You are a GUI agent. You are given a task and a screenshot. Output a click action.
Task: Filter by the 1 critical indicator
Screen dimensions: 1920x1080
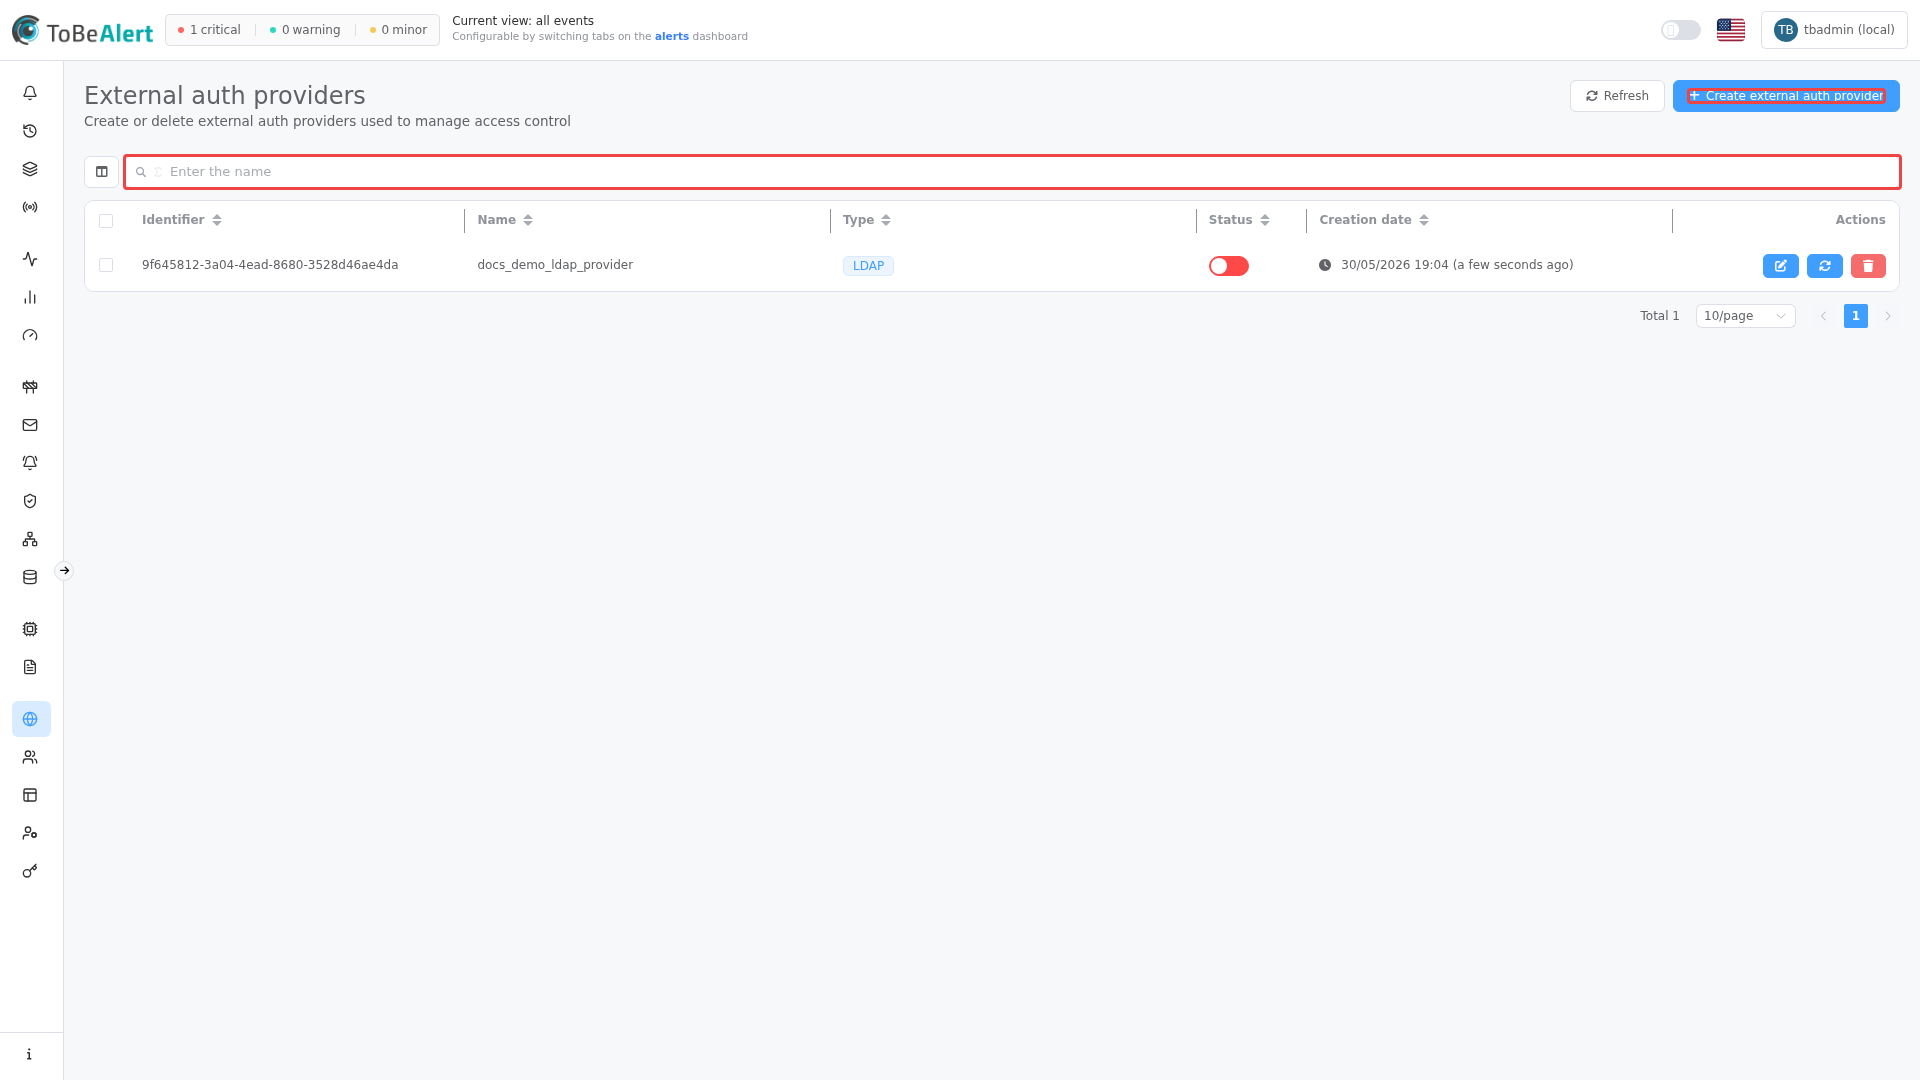[209, 30]
